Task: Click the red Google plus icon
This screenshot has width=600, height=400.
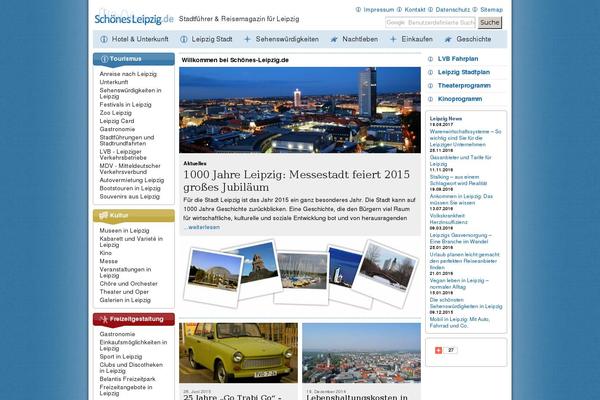Action: [x=439, y=350]
